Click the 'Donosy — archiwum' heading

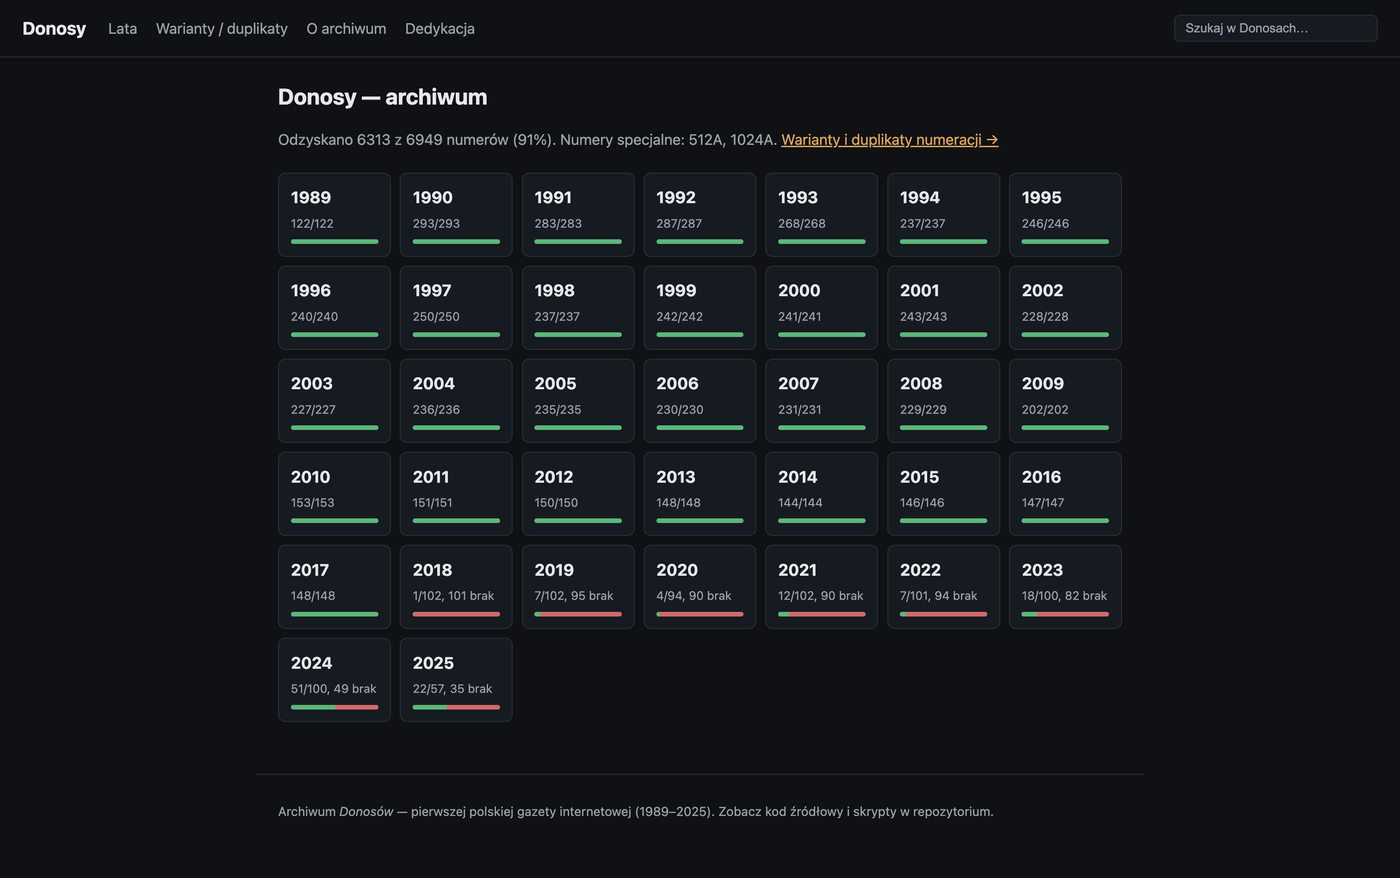(382, 97)
